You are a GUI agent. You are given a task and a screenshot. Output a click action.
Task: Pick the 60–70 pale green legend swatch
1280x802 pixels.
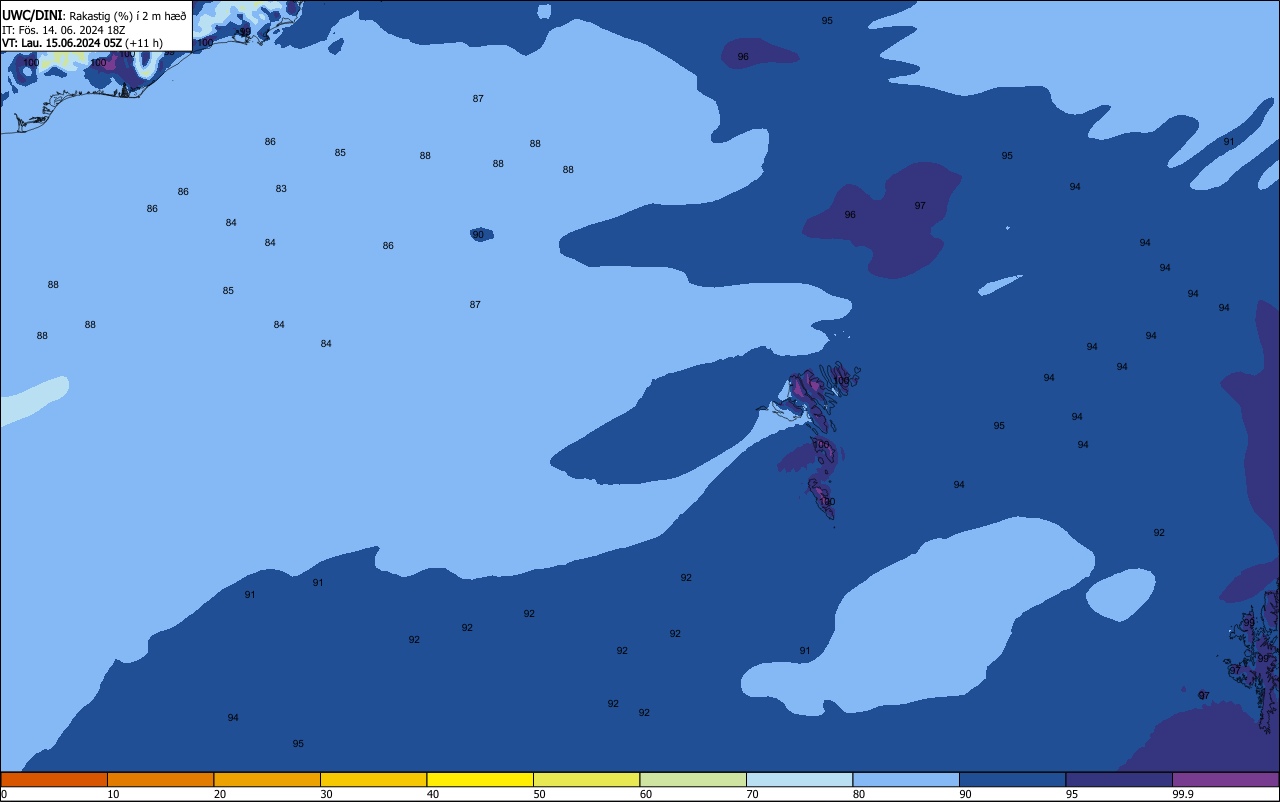coord(693,779)
